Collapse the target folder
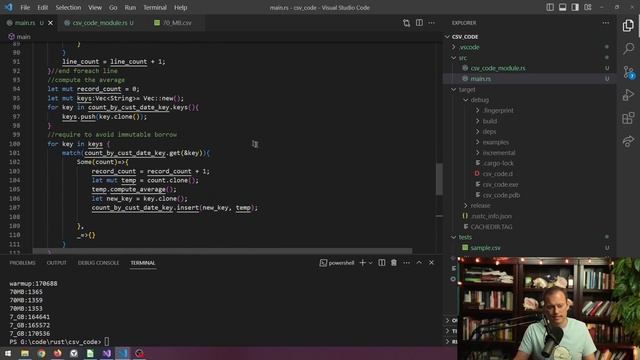Image resolution: width=640 pixels, height=360 pixels. click(467, 89)
